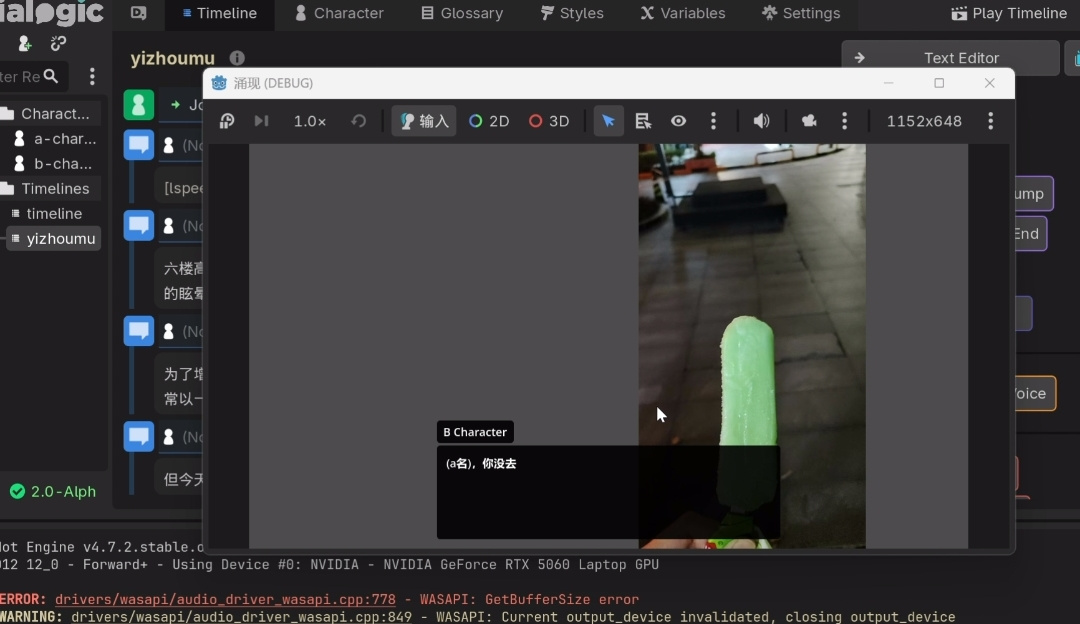Select the b-cha... character resource
The width and height of the screenshot is (1080, 624).
(55, 163)
